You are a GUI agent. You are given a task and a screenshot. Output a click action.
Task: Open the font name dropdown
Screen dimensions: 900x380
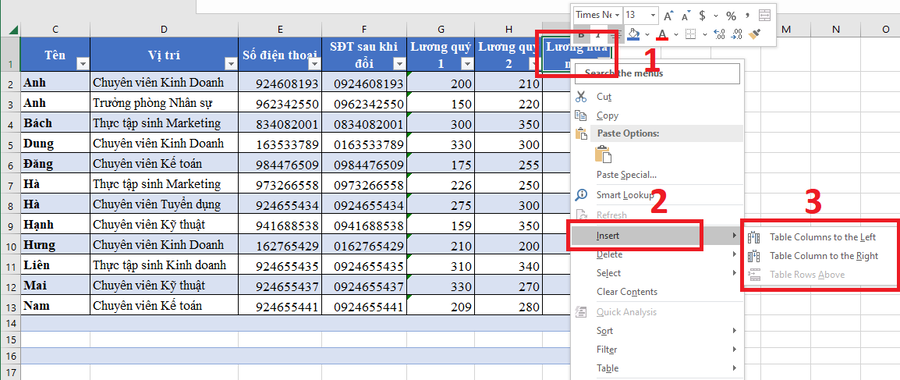point(617,15)
